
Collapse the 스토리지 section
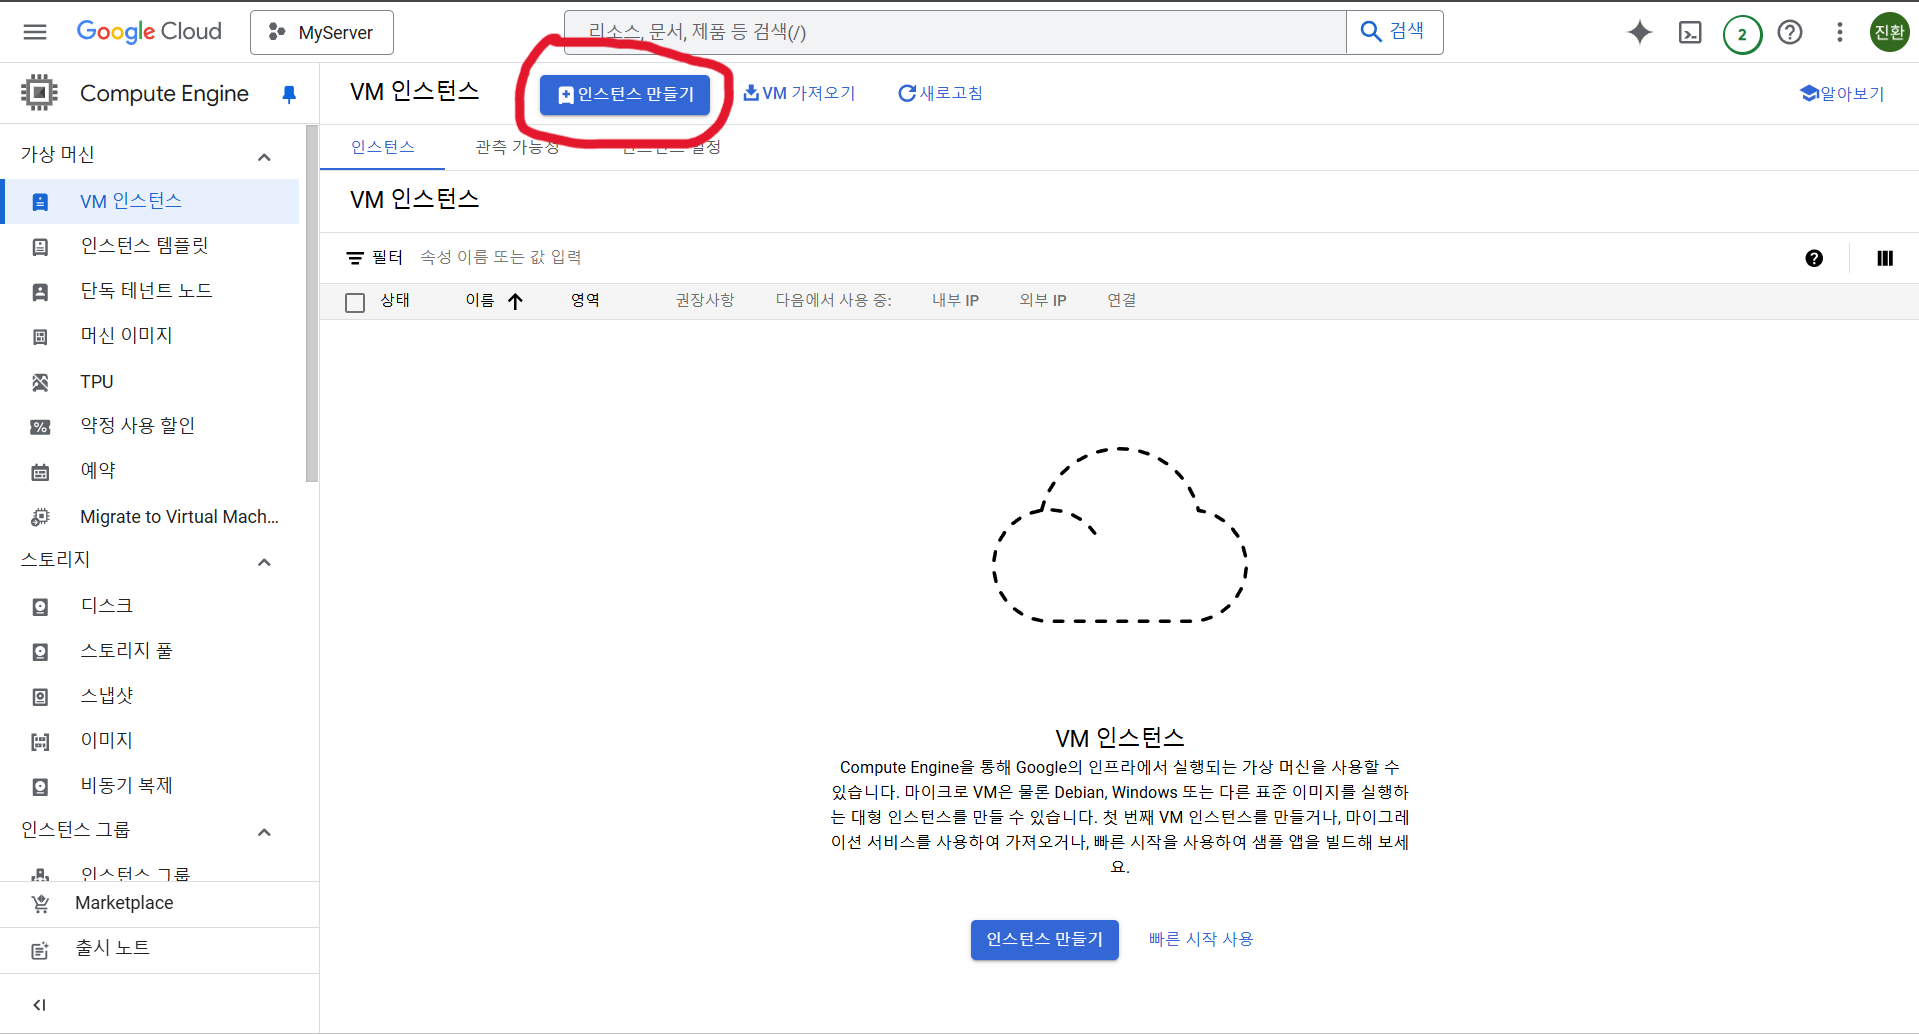264,561
